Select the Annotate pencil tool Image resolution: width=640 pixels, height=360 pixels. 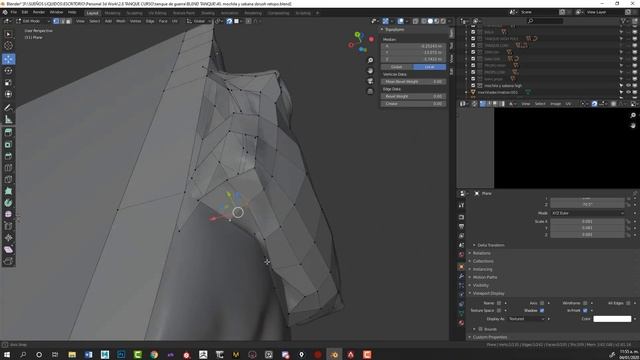tap(8, 108)
